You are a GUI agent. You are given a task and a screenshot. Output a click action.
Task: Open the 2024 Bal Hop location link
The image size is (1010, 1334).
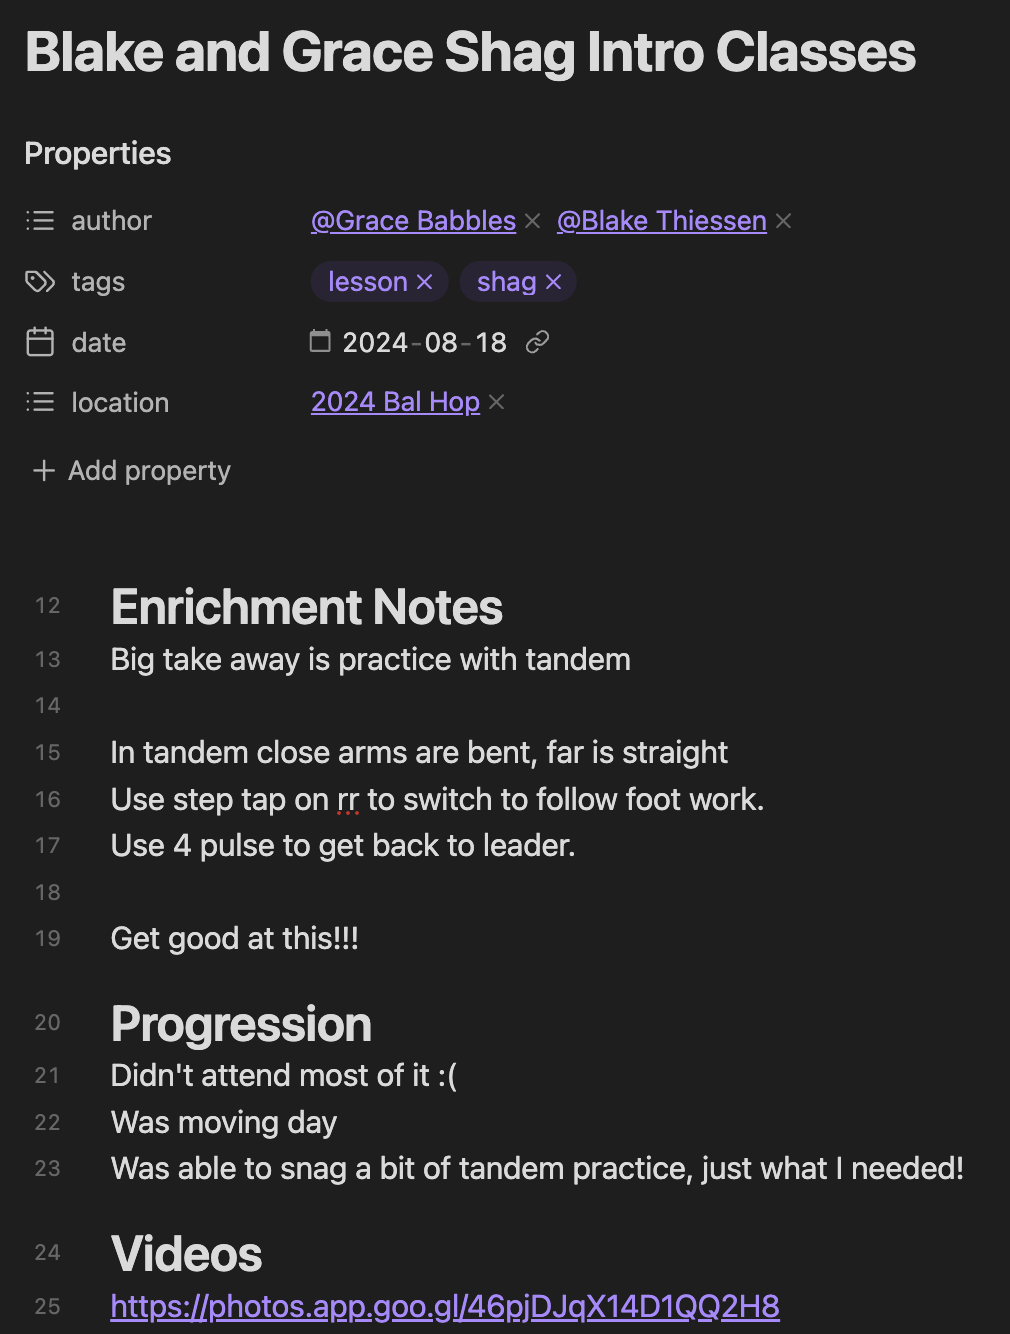[395, 402]
